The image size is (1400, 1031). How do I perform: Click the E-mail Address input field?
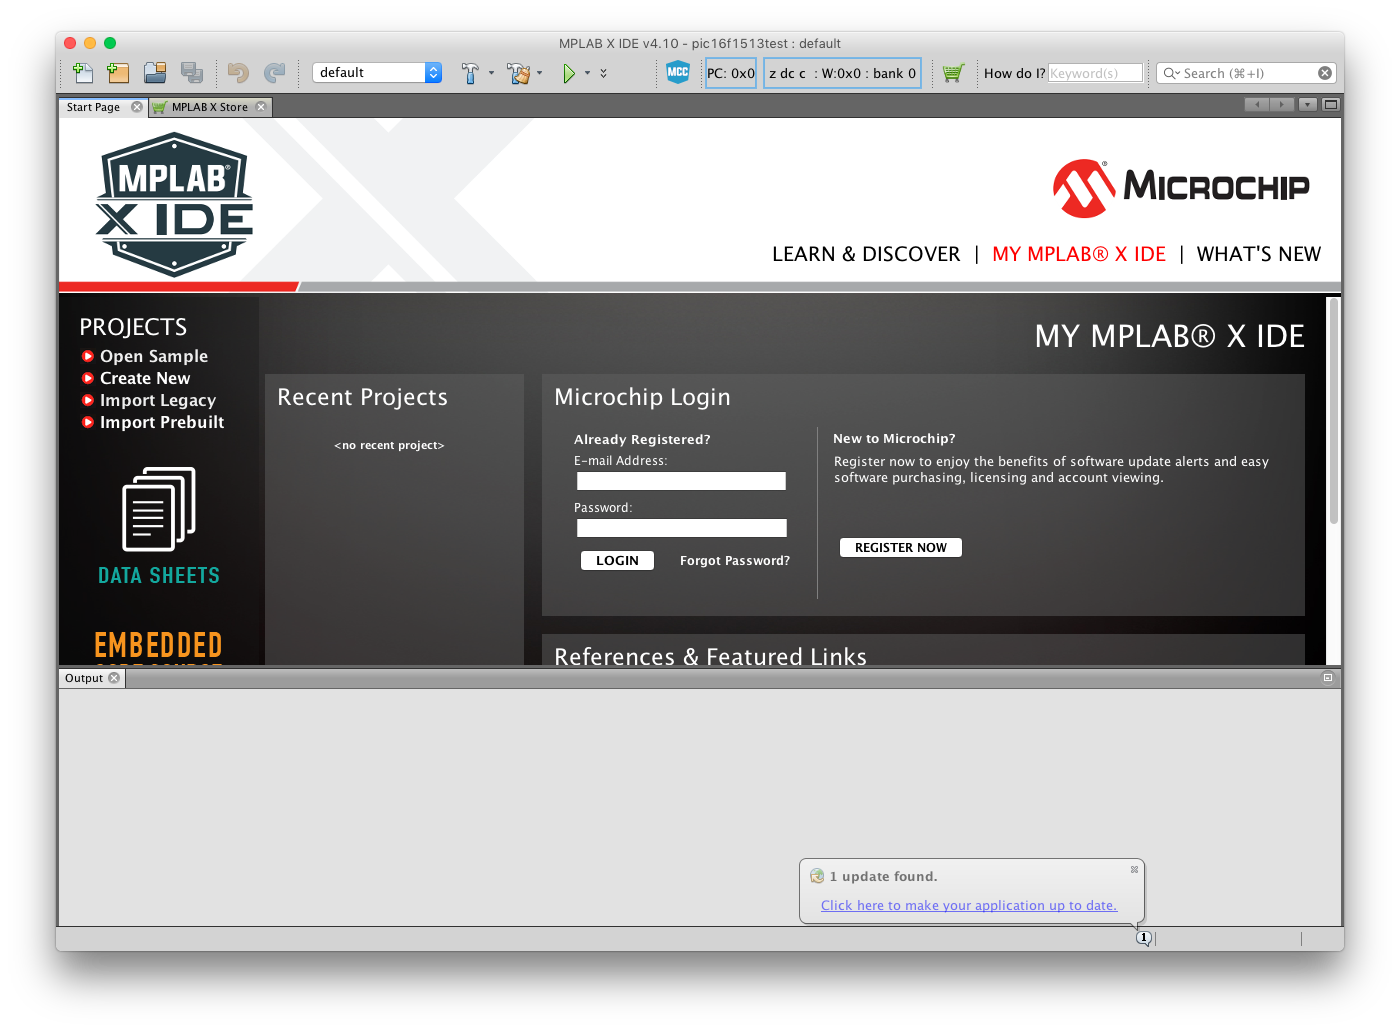point(681,481)
